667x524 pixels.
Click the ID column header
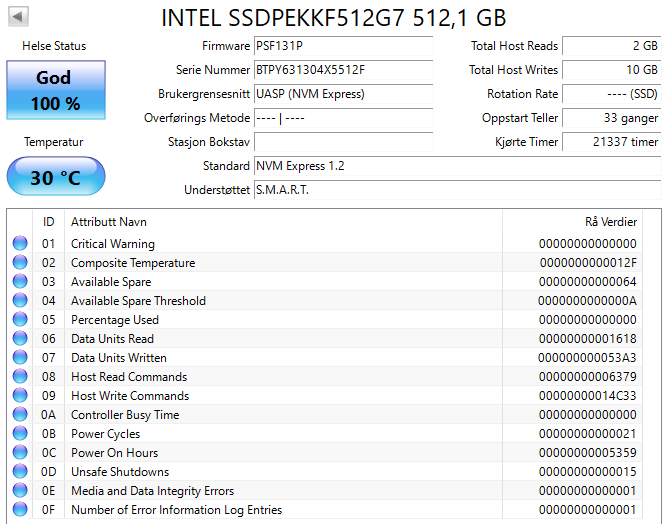(48, 222)
